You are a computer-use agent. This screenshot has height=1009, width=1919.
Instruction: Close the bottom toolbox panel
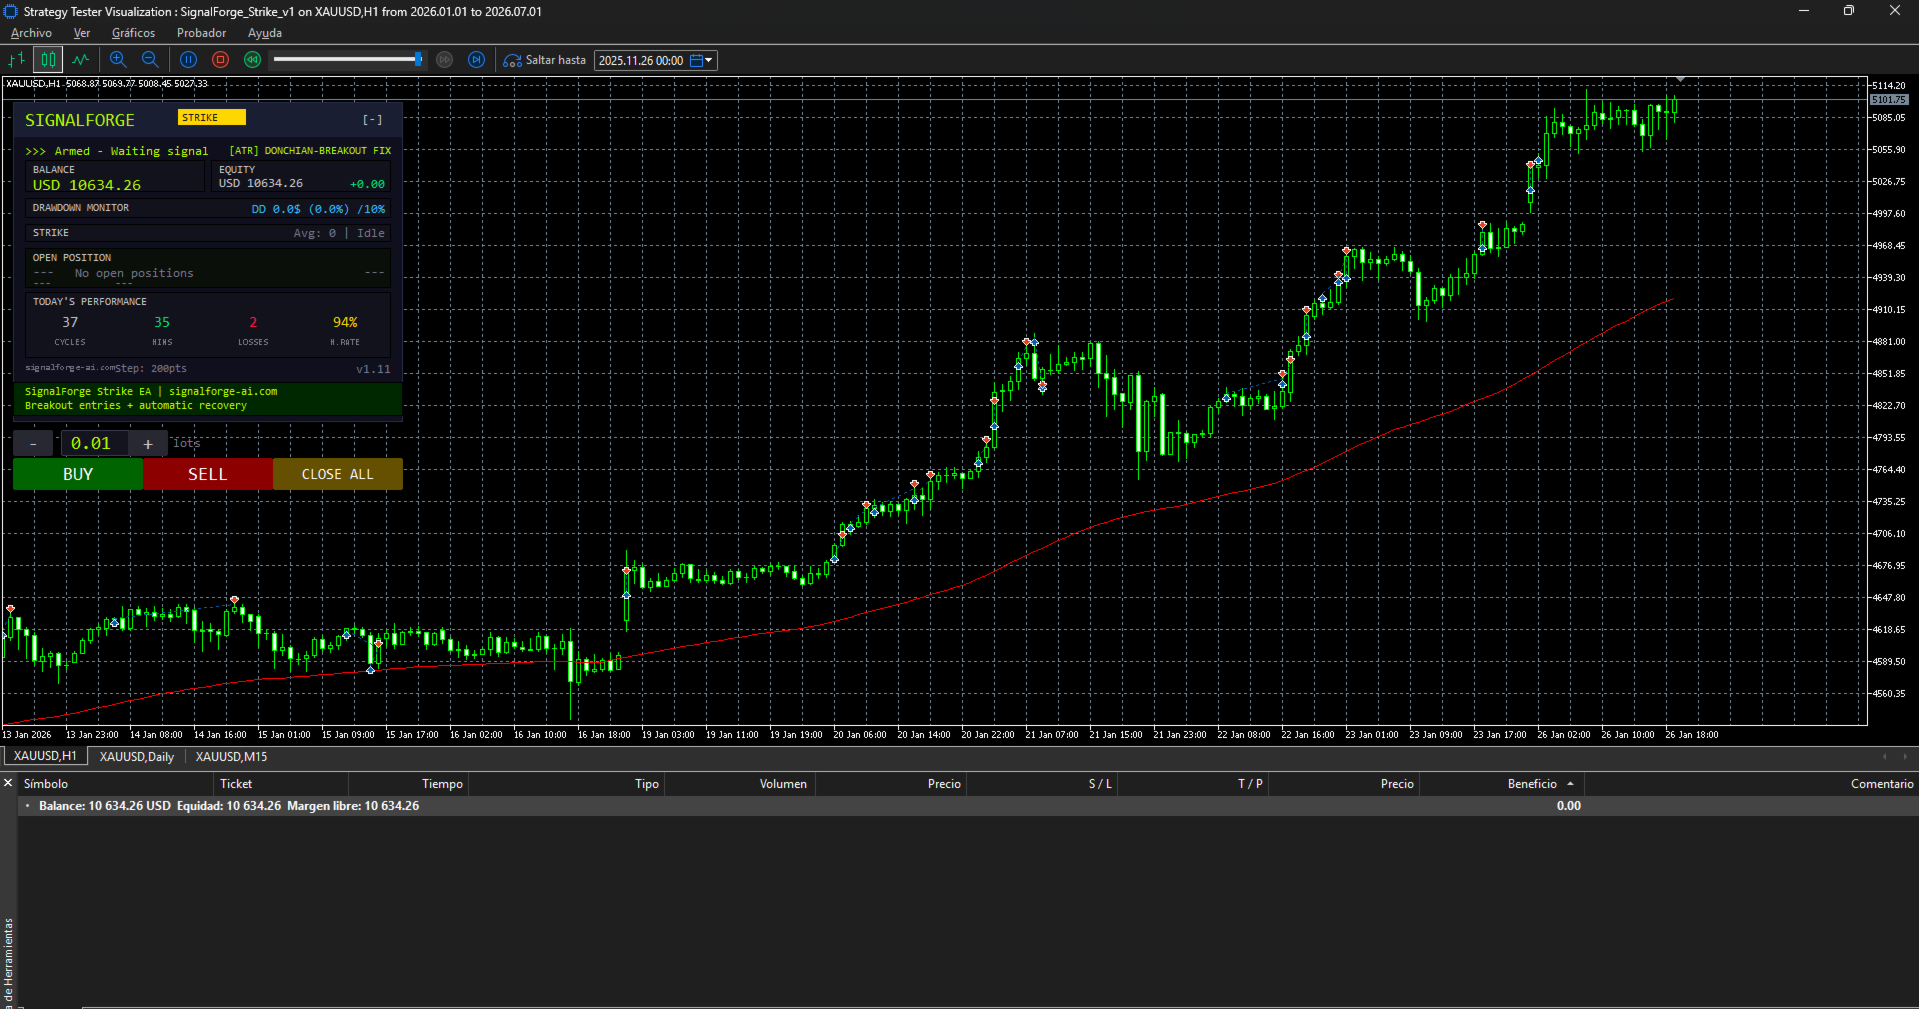click(x=8, y=783)
